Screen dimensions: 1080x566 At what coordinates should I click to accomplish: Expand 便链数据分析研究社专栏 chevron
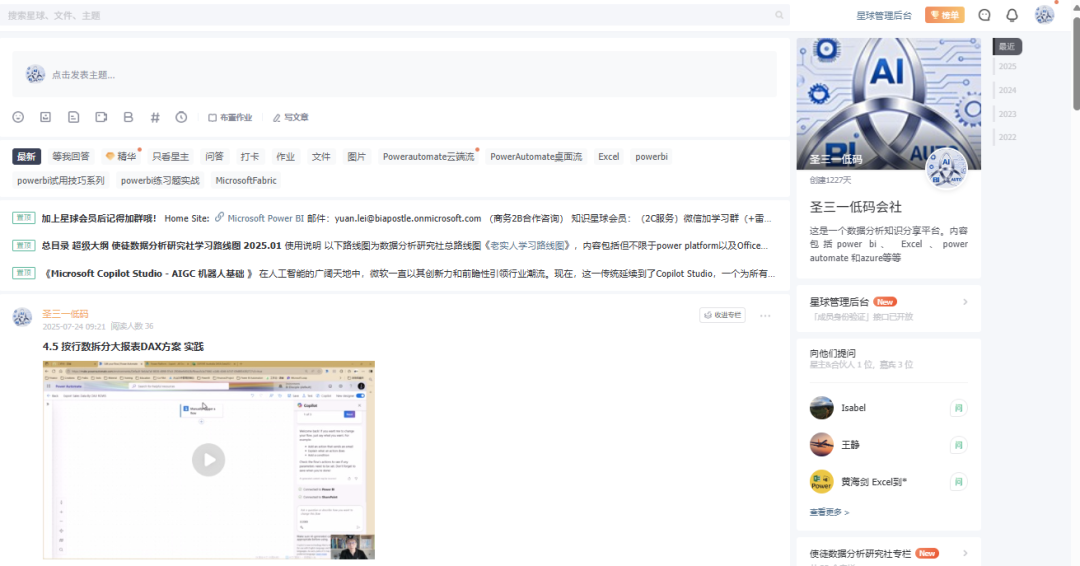(x=965, y=553)
